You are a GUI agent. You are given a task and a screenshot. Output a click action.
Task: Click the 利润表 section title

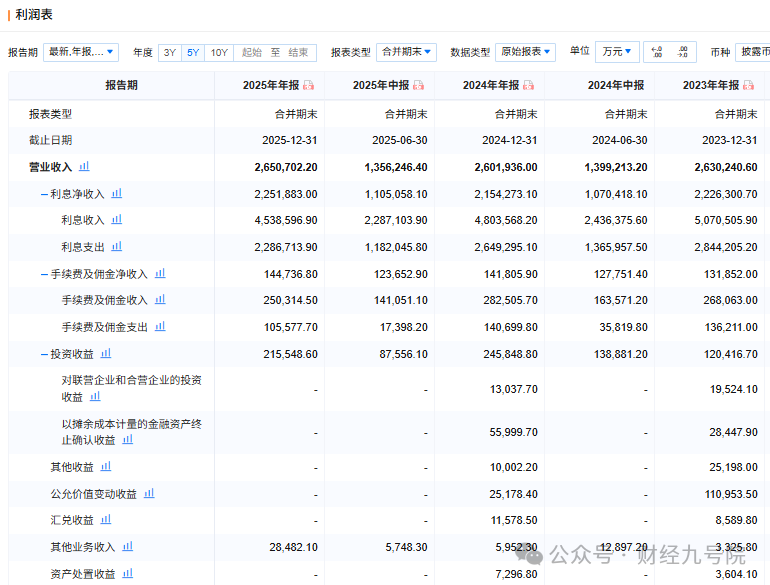(34, 15)
